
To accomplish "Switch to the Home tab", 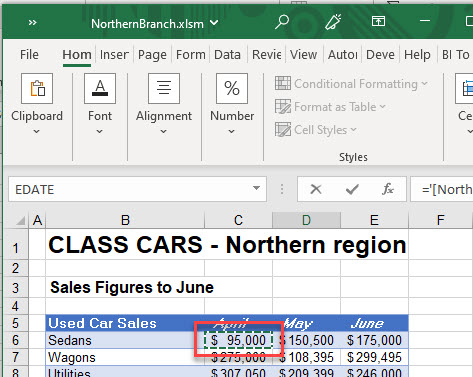I will click(x=77, y=54).
